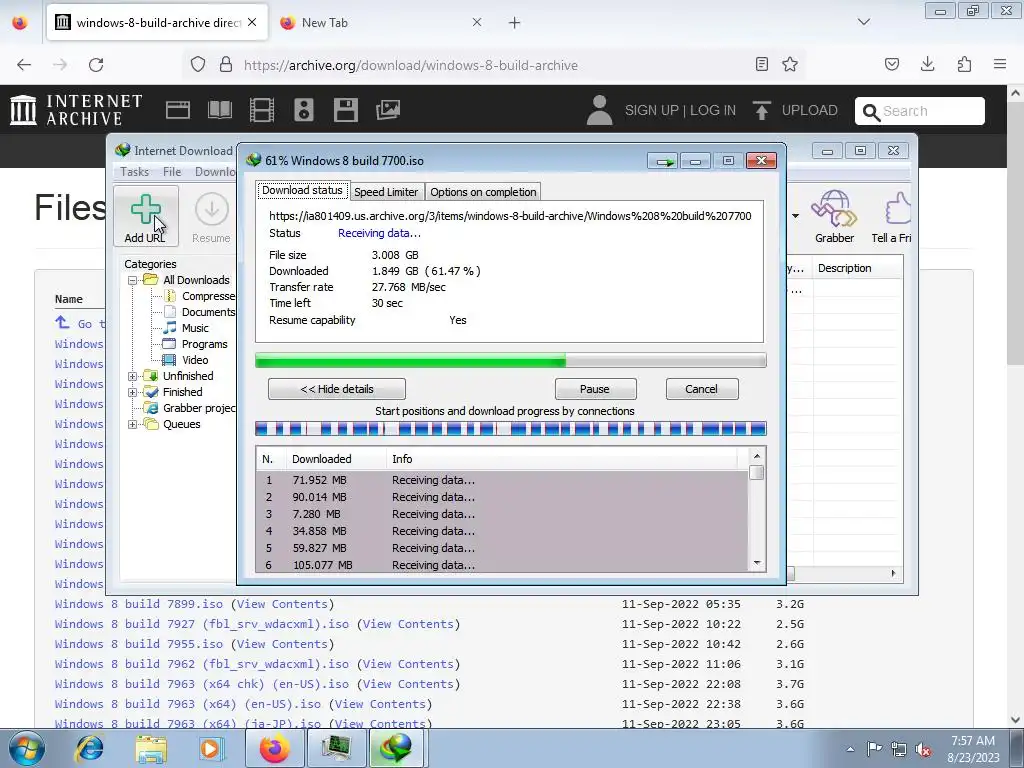Pause the download
Screen dimensions: 1024x768
pyautogui.click(x=595, y=389)
